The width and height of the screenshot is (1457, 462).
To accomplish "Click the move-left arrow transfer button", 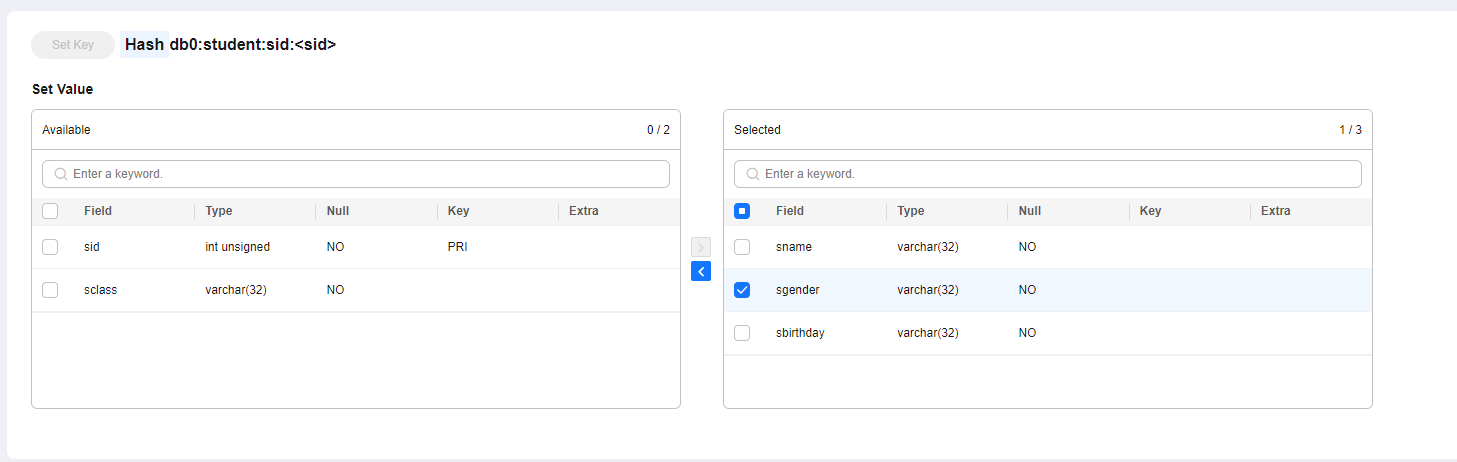I will [x=701, y=271].
